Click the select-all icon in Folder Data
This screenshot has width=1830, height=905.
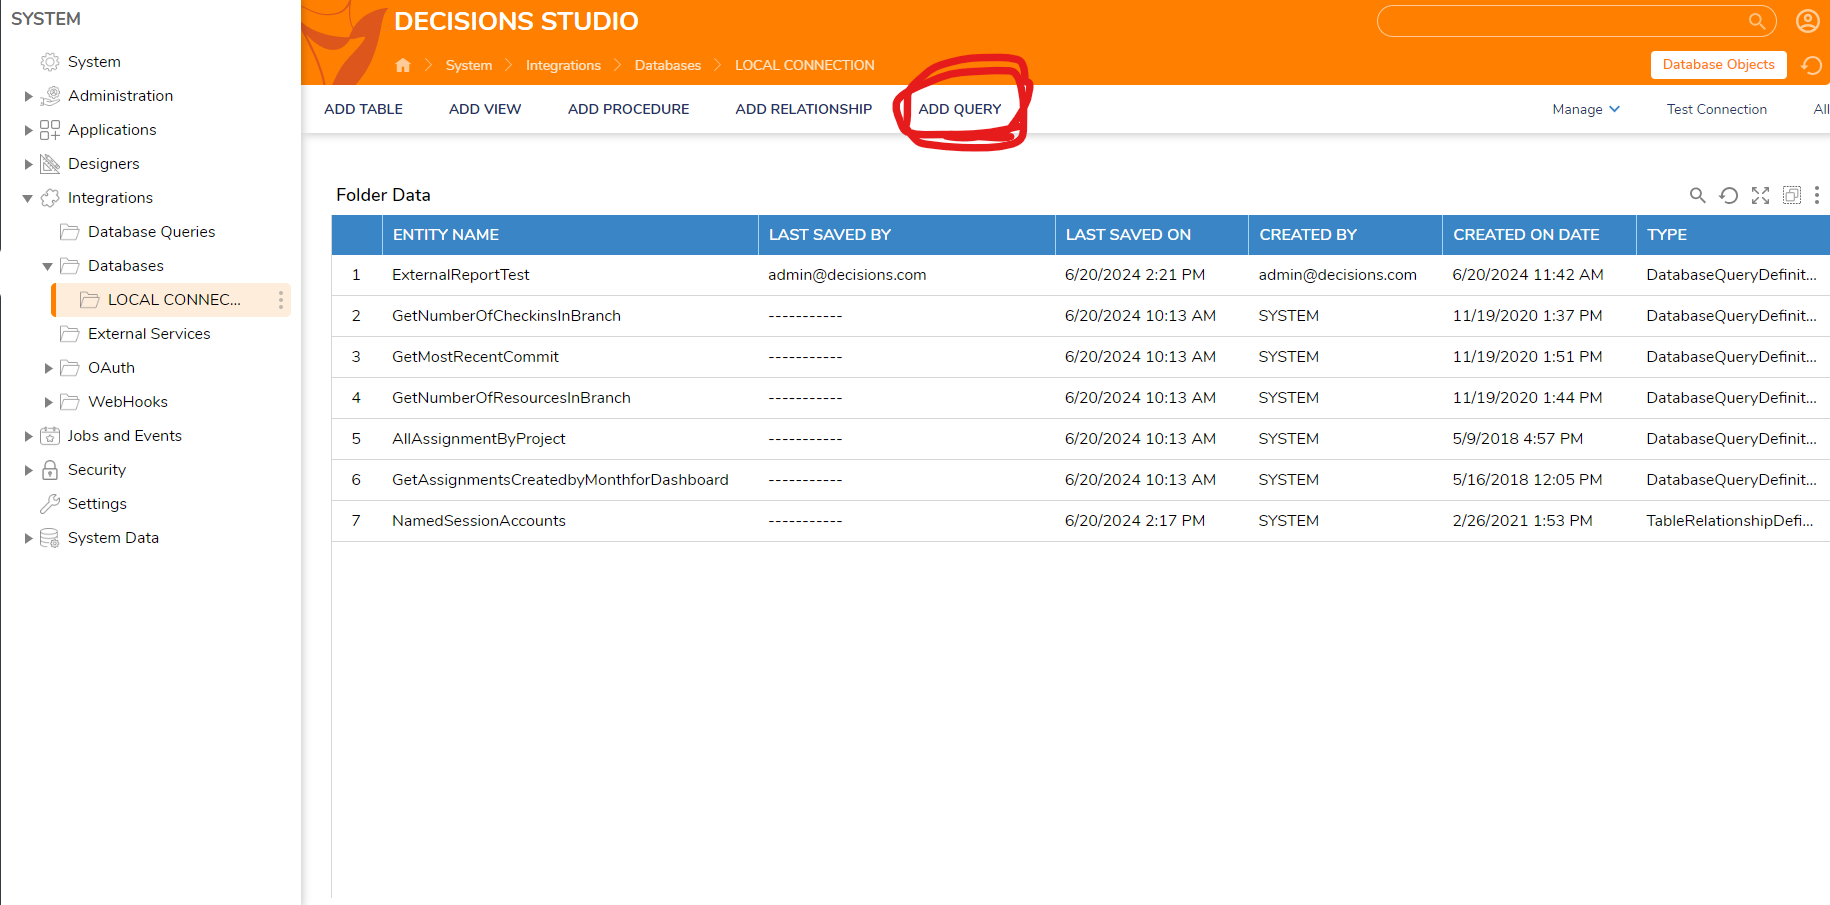tap(1792, 195)
